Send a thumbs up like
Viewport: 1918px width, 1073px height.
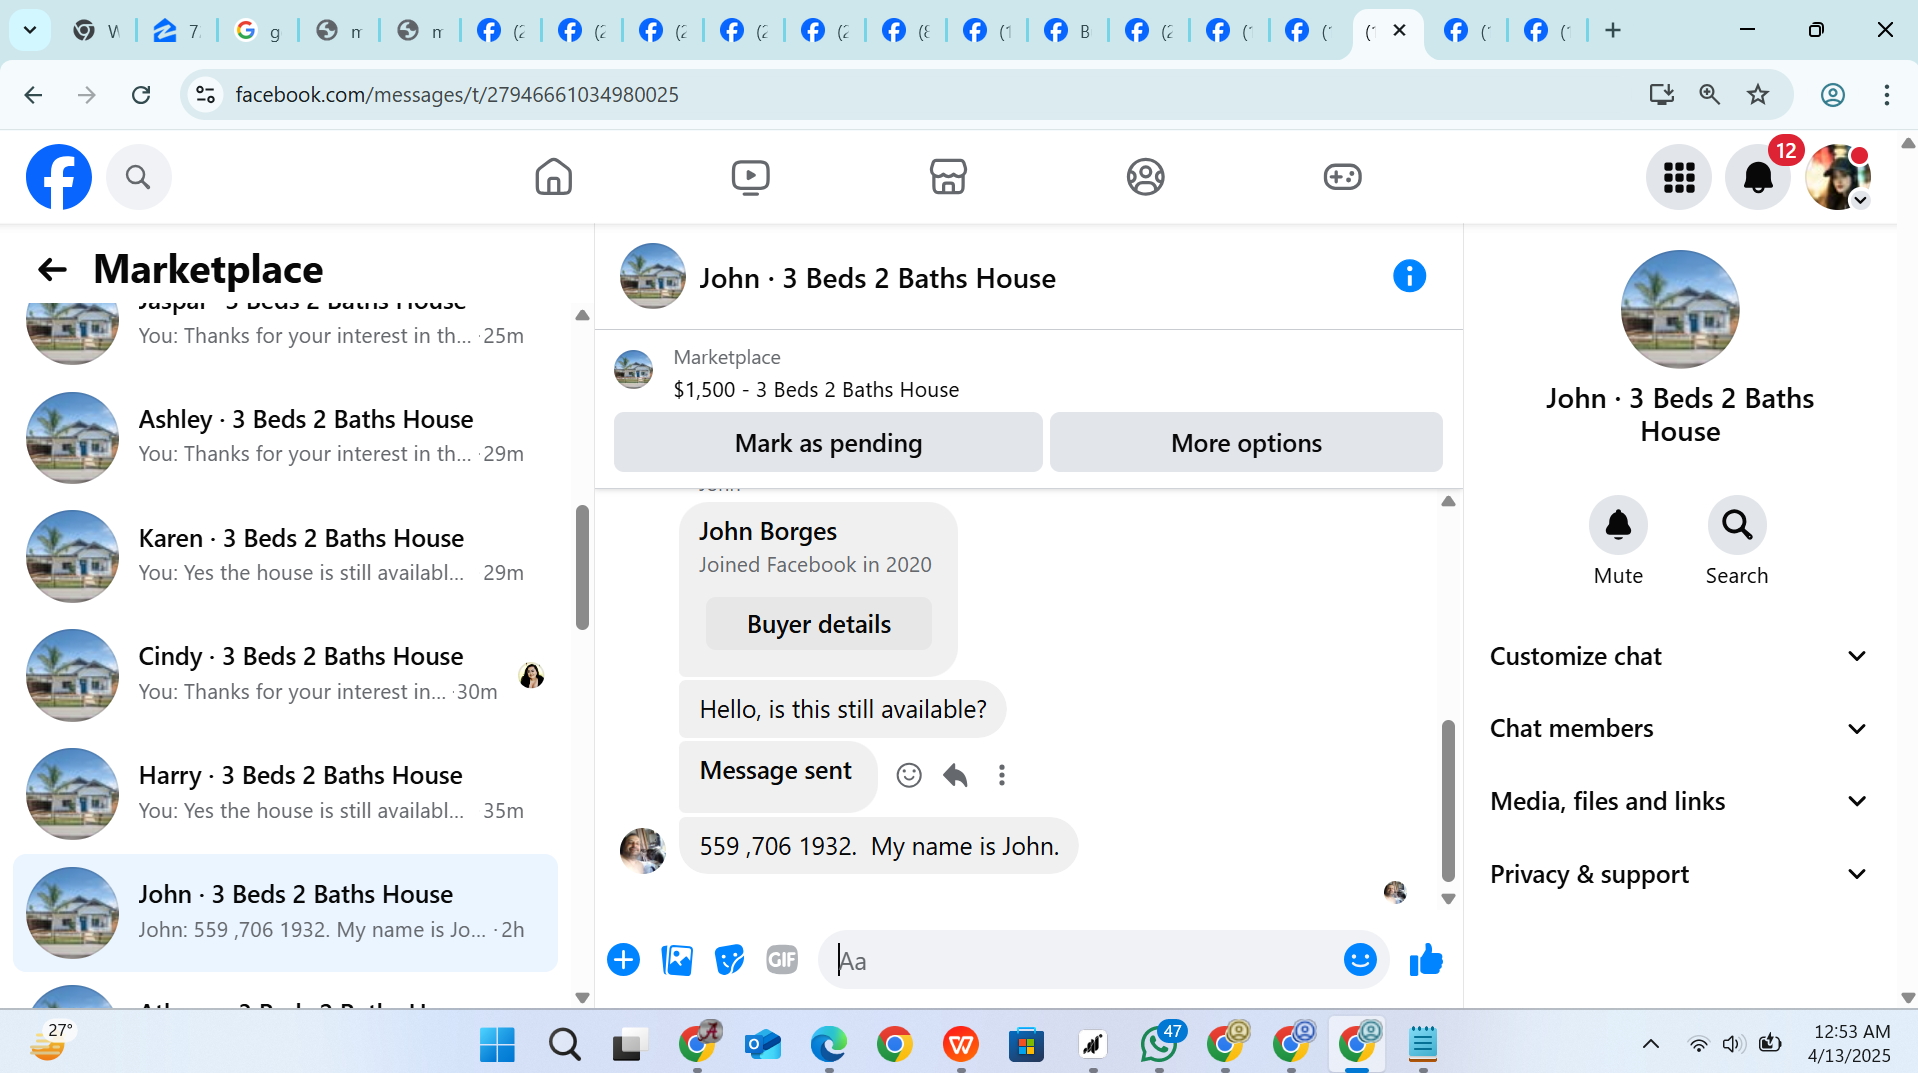pos(1426,960)
